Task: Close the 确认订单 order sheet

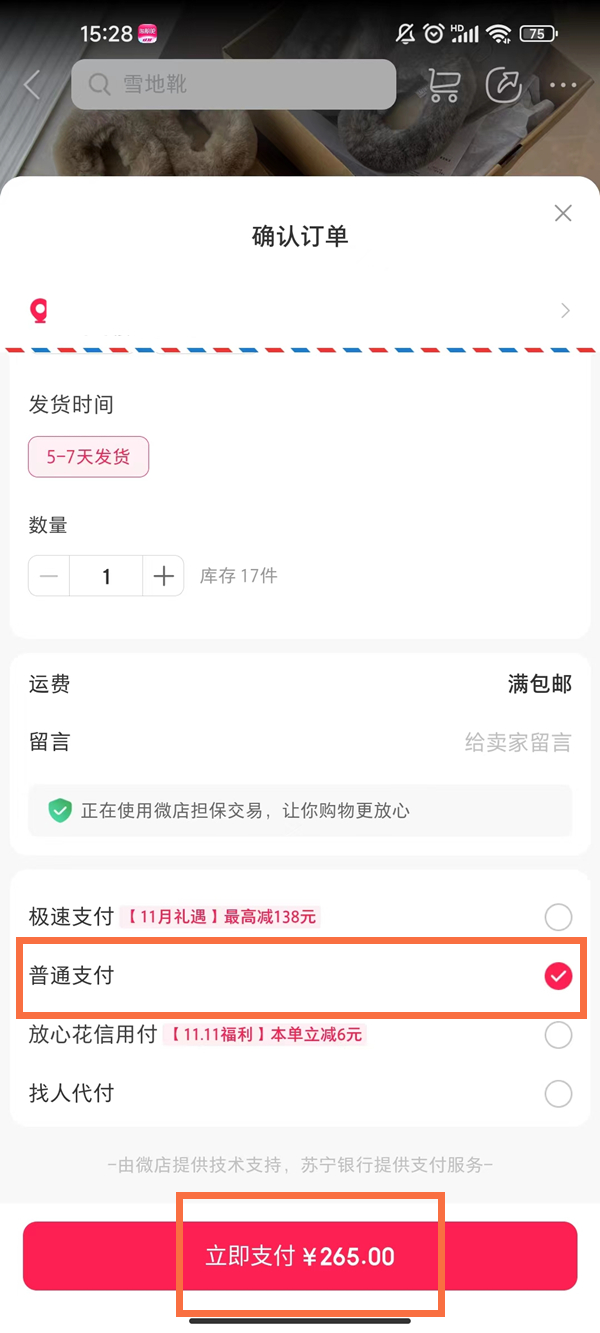Action: point(563,213)
